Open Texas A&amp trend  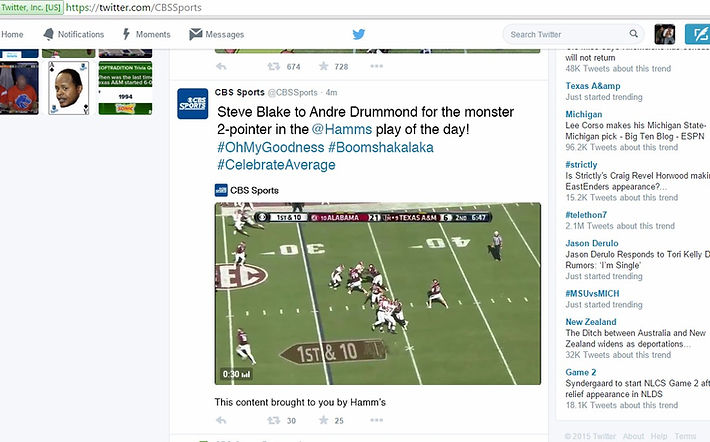pos(593,86)
